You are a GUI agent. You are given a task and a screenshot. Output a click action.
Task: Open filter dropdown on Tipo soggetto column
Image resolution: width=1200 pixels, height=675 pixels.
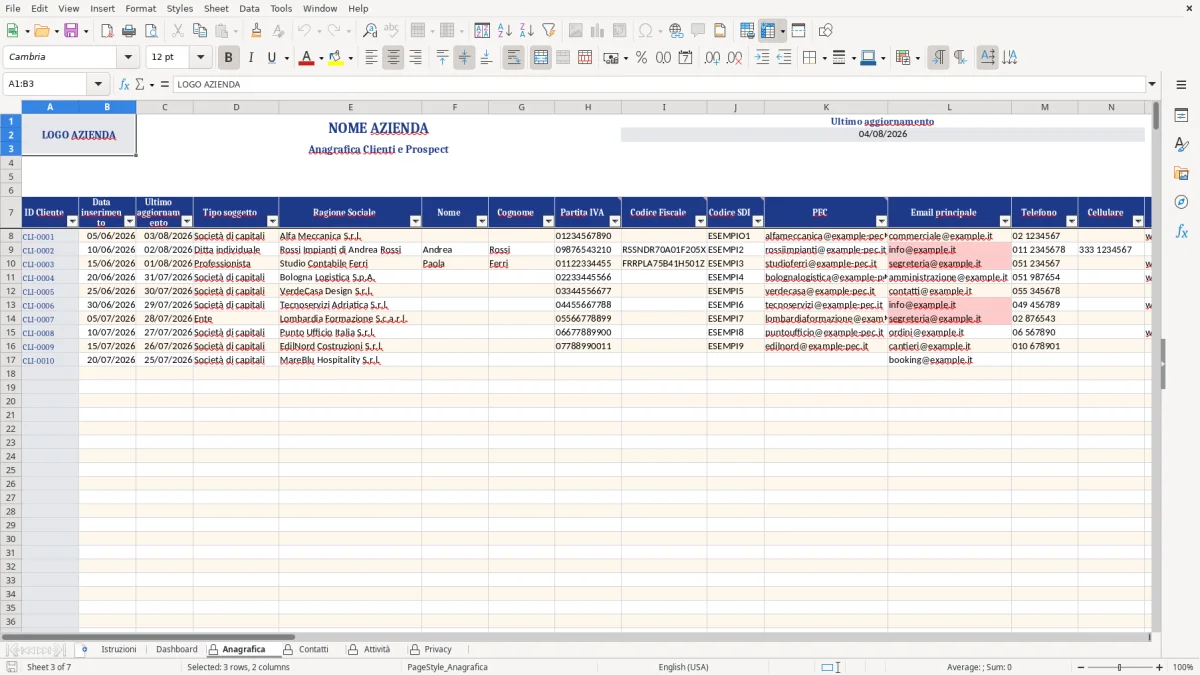[x=271, y=221]
